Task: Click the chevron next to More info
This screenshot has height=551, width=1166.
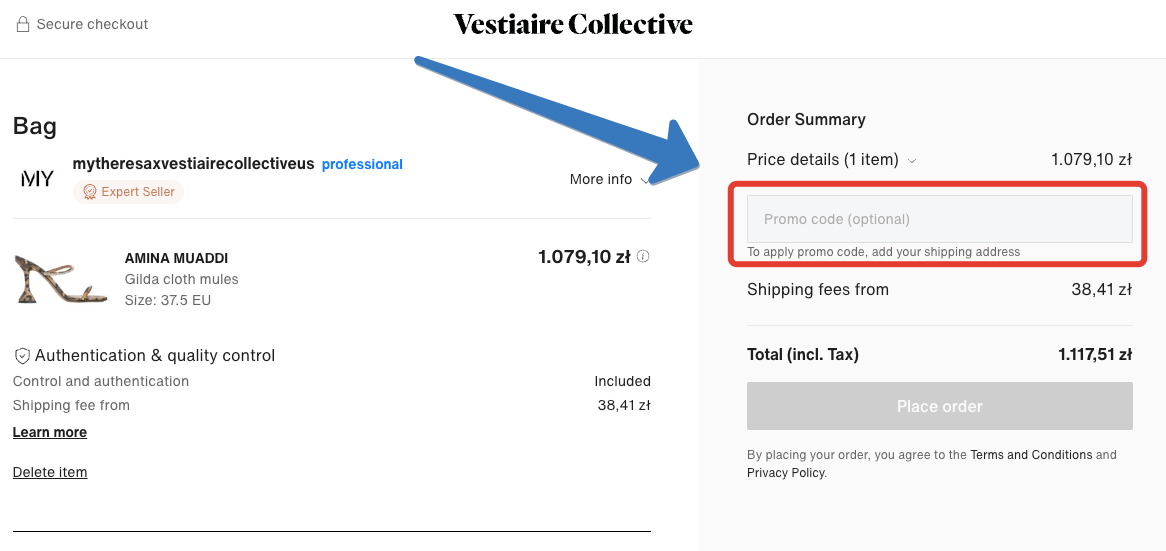Action: point(645,180)
